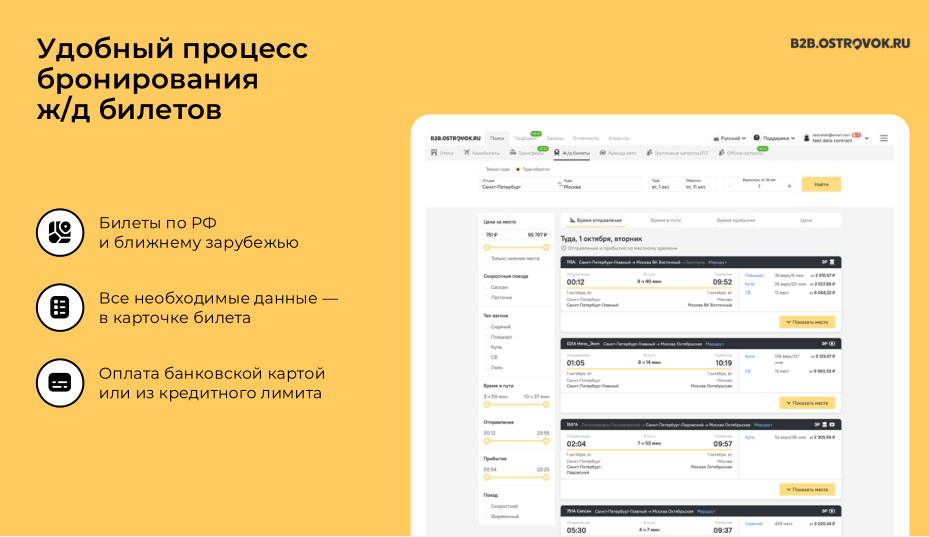
Task: Open the Клиенты tab
Action: (x=619, y=138)
